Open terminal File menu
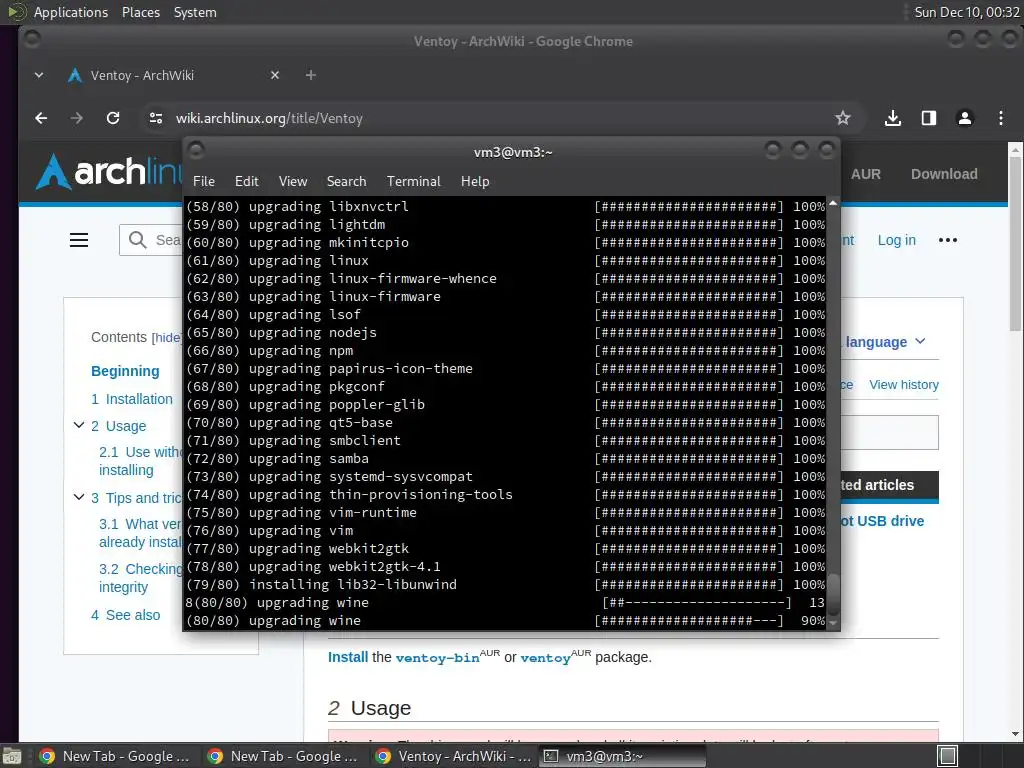The image size is (1024, 768). 204,182
